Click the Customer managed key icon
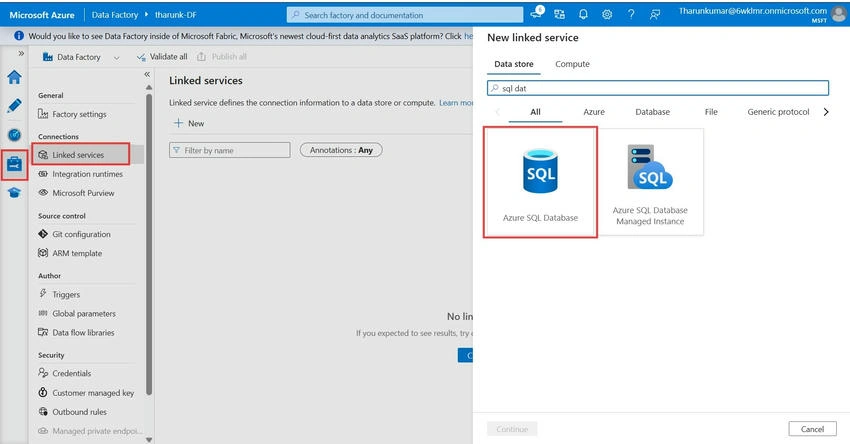The width and height of the screenshot is (850, 444). (x=43, y=392)
